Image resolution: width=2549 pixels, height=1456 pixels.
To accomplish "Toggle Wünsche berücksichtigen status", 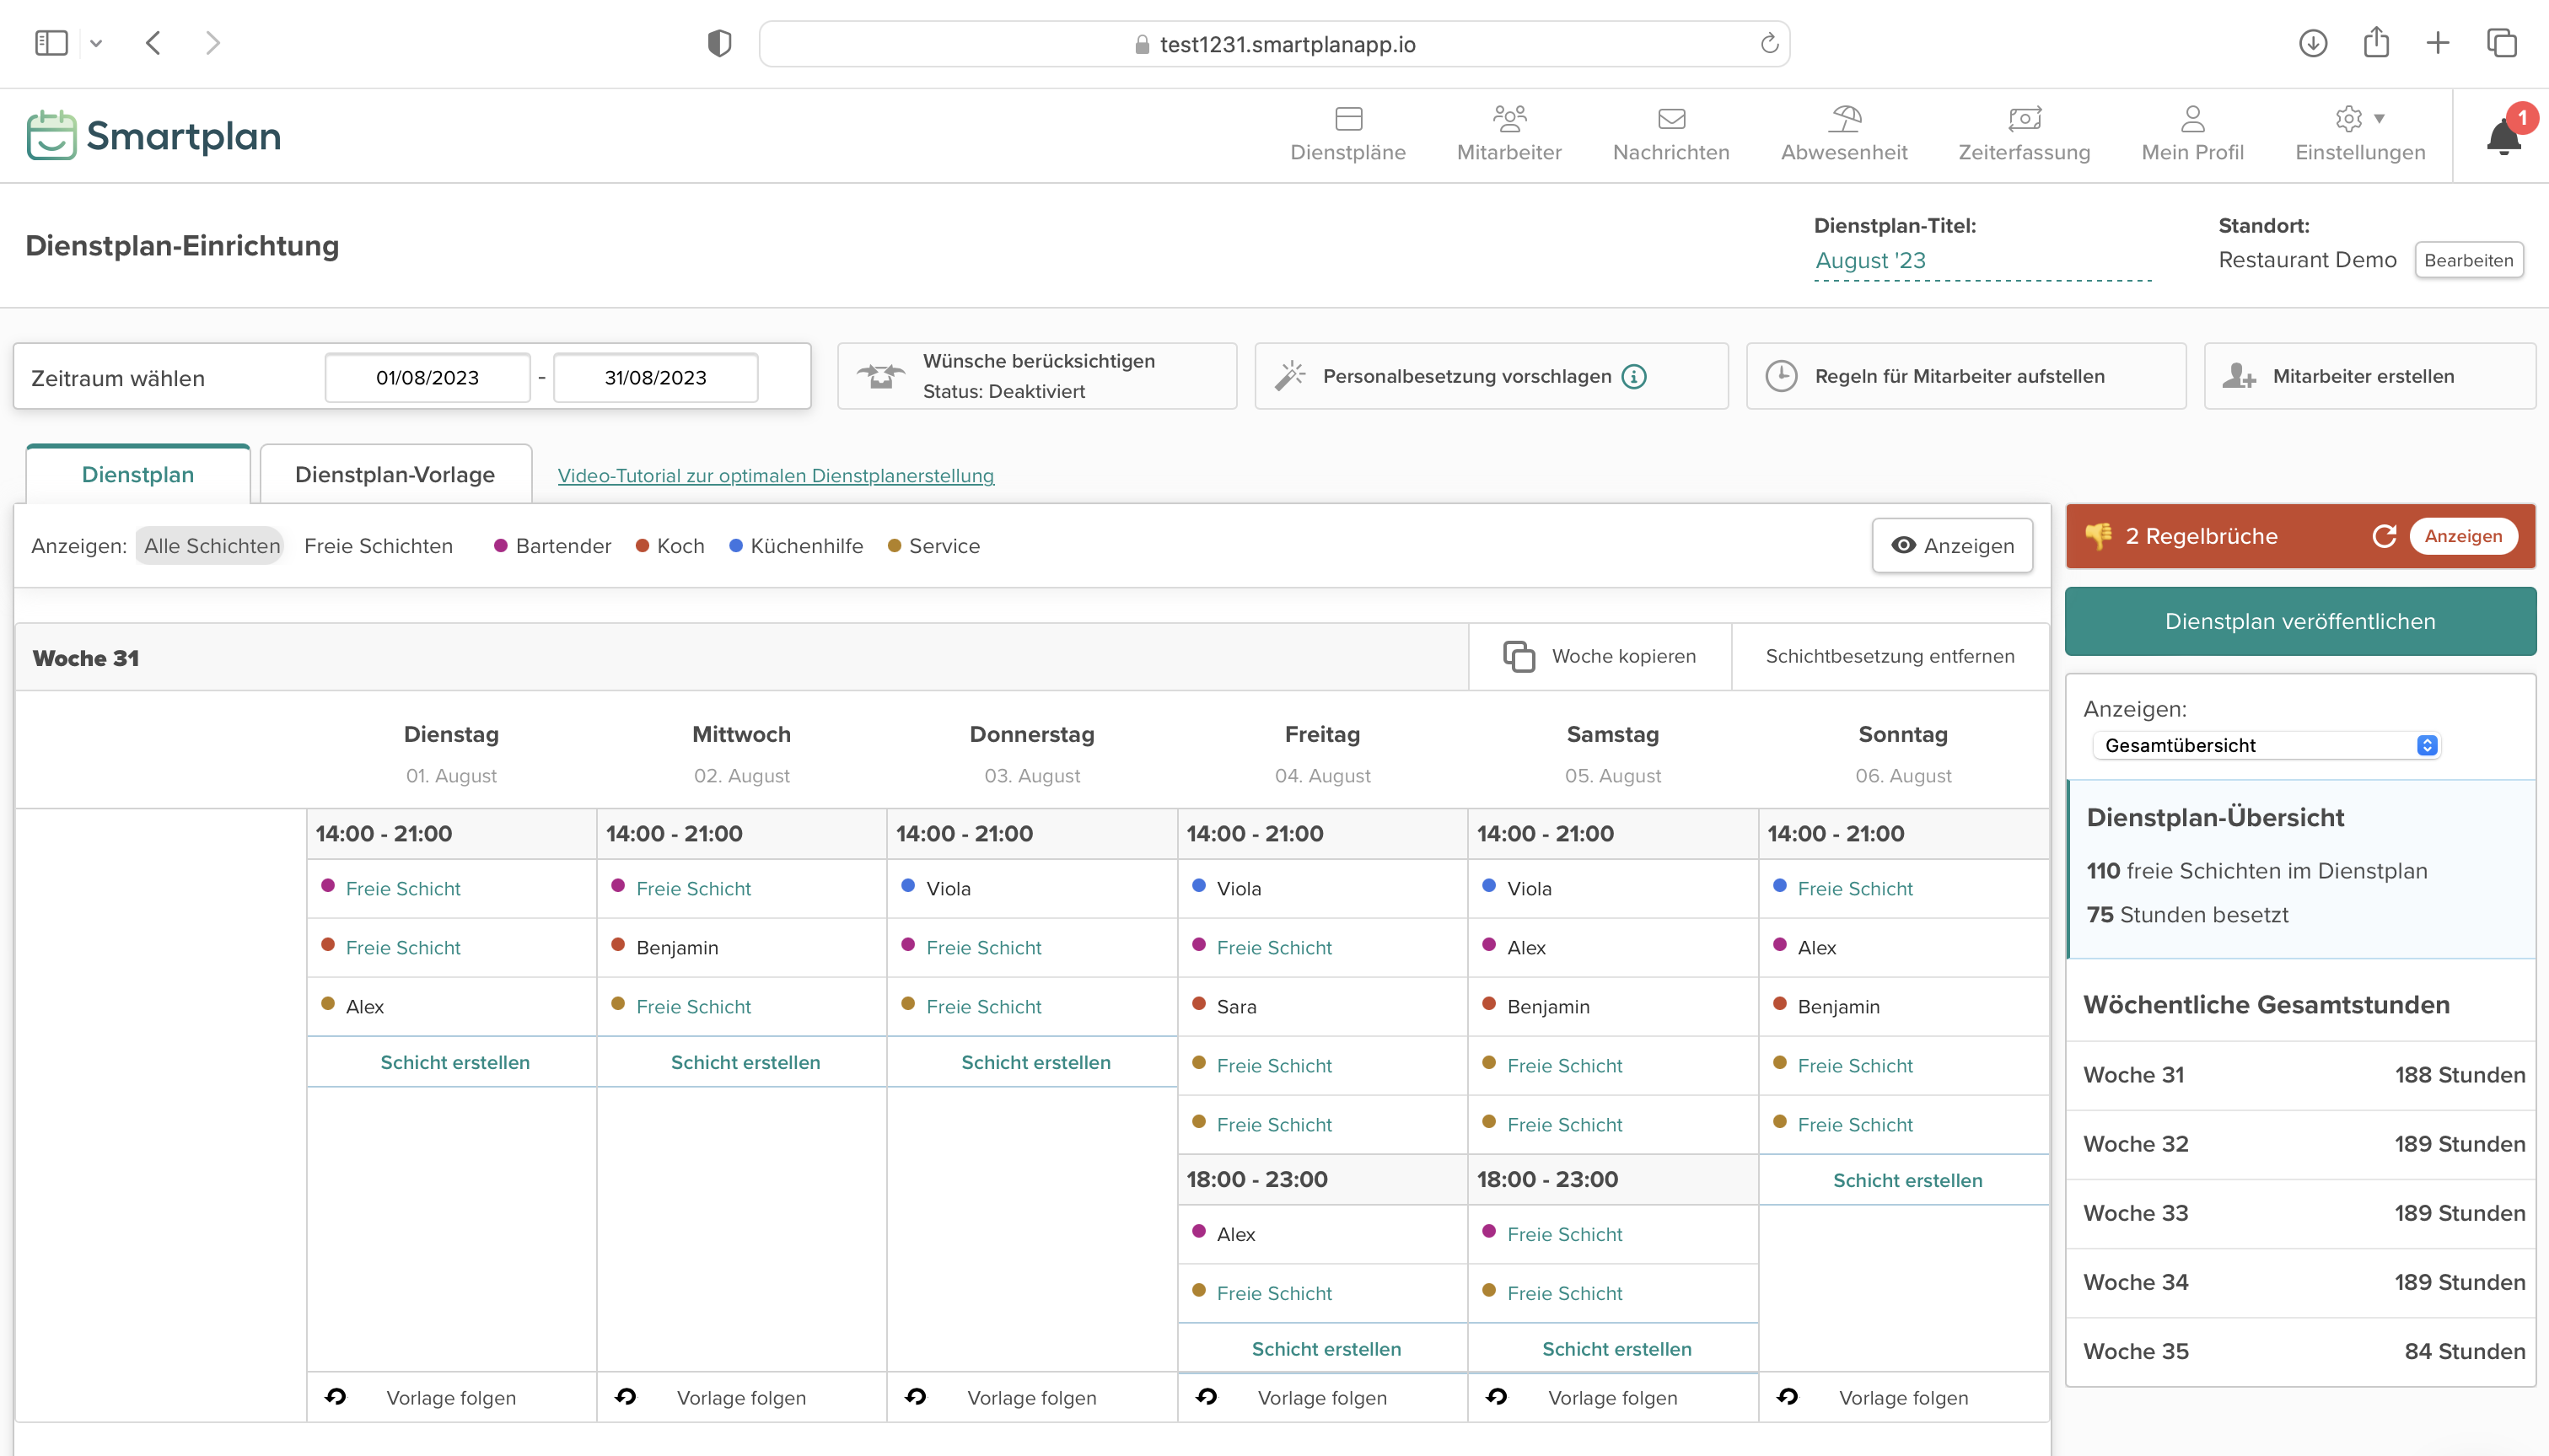I will [1036, 376].
